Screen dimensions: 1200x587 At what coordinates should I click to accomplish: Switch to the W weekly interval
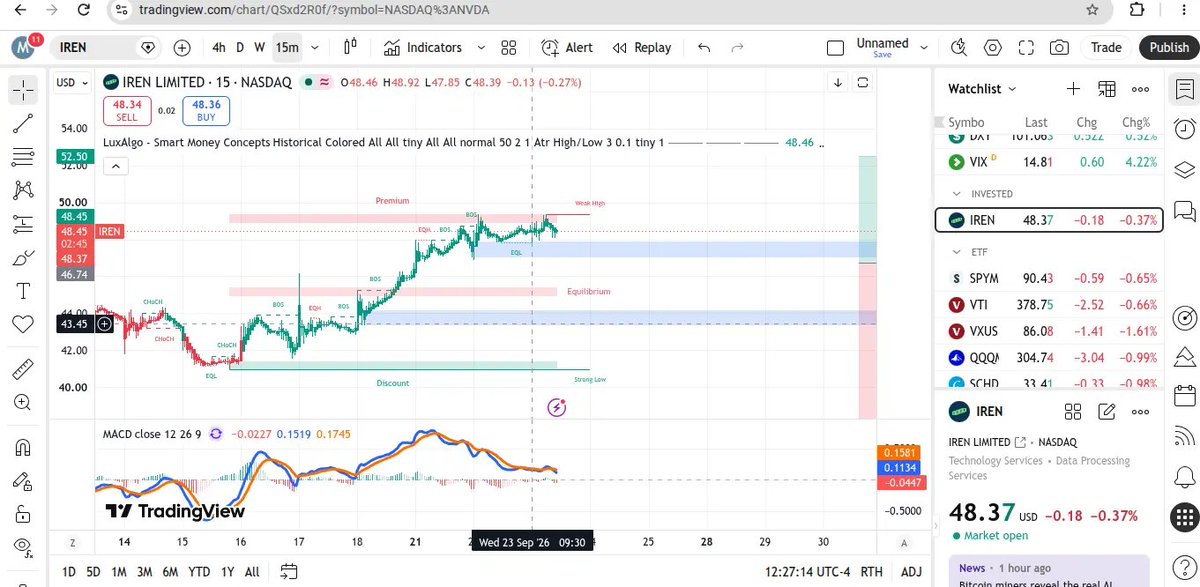[259, 47]
